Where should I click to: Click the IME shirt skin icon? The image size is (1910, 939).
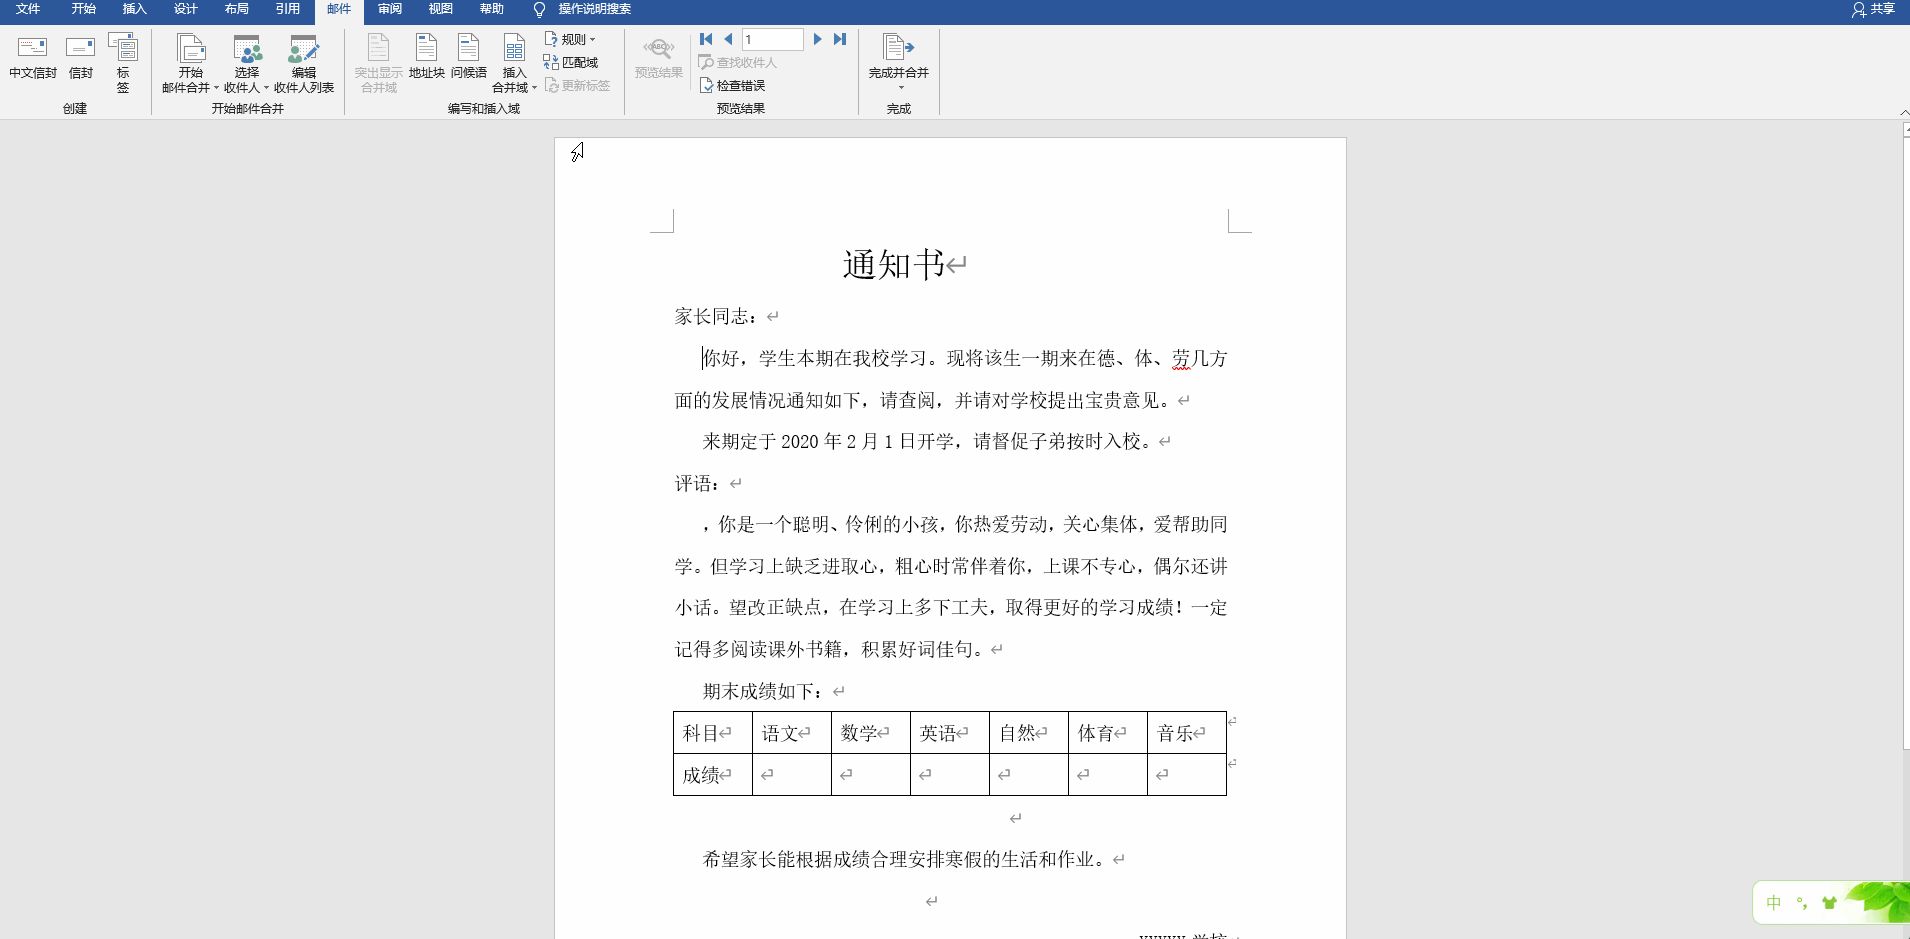(1829, 903)
